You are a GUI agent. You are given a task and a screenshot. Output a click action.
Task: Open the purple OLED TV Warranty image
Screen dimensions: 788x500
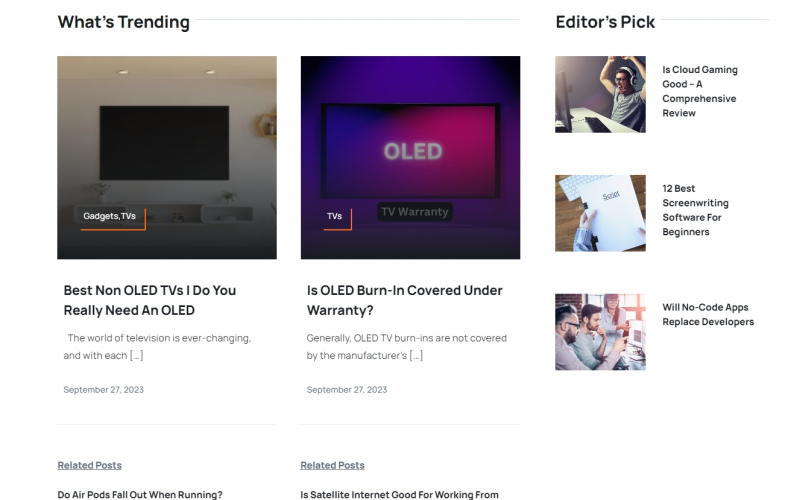[410, 157]
